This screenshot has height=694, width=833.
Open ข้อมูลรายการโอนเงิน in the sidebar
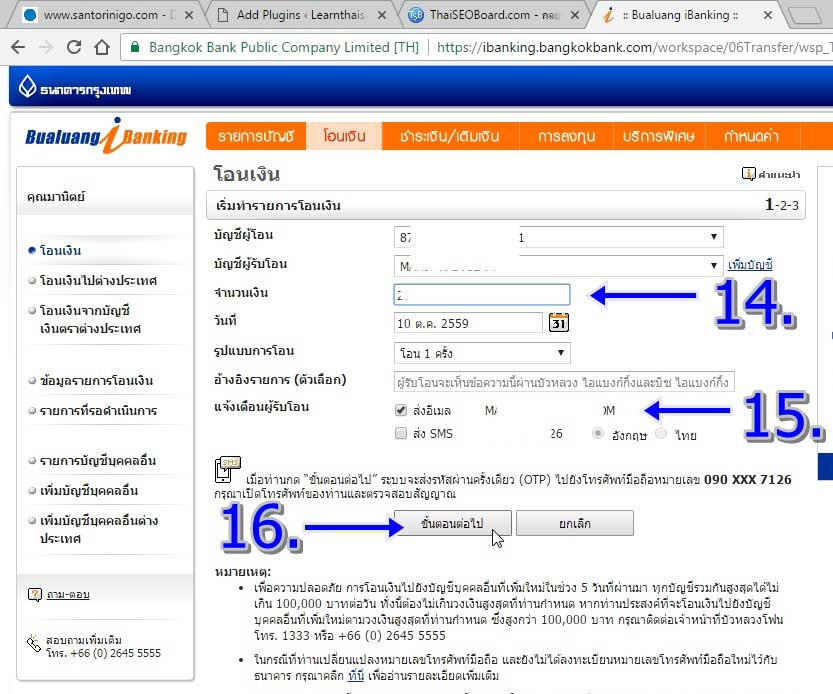[96, 380]
